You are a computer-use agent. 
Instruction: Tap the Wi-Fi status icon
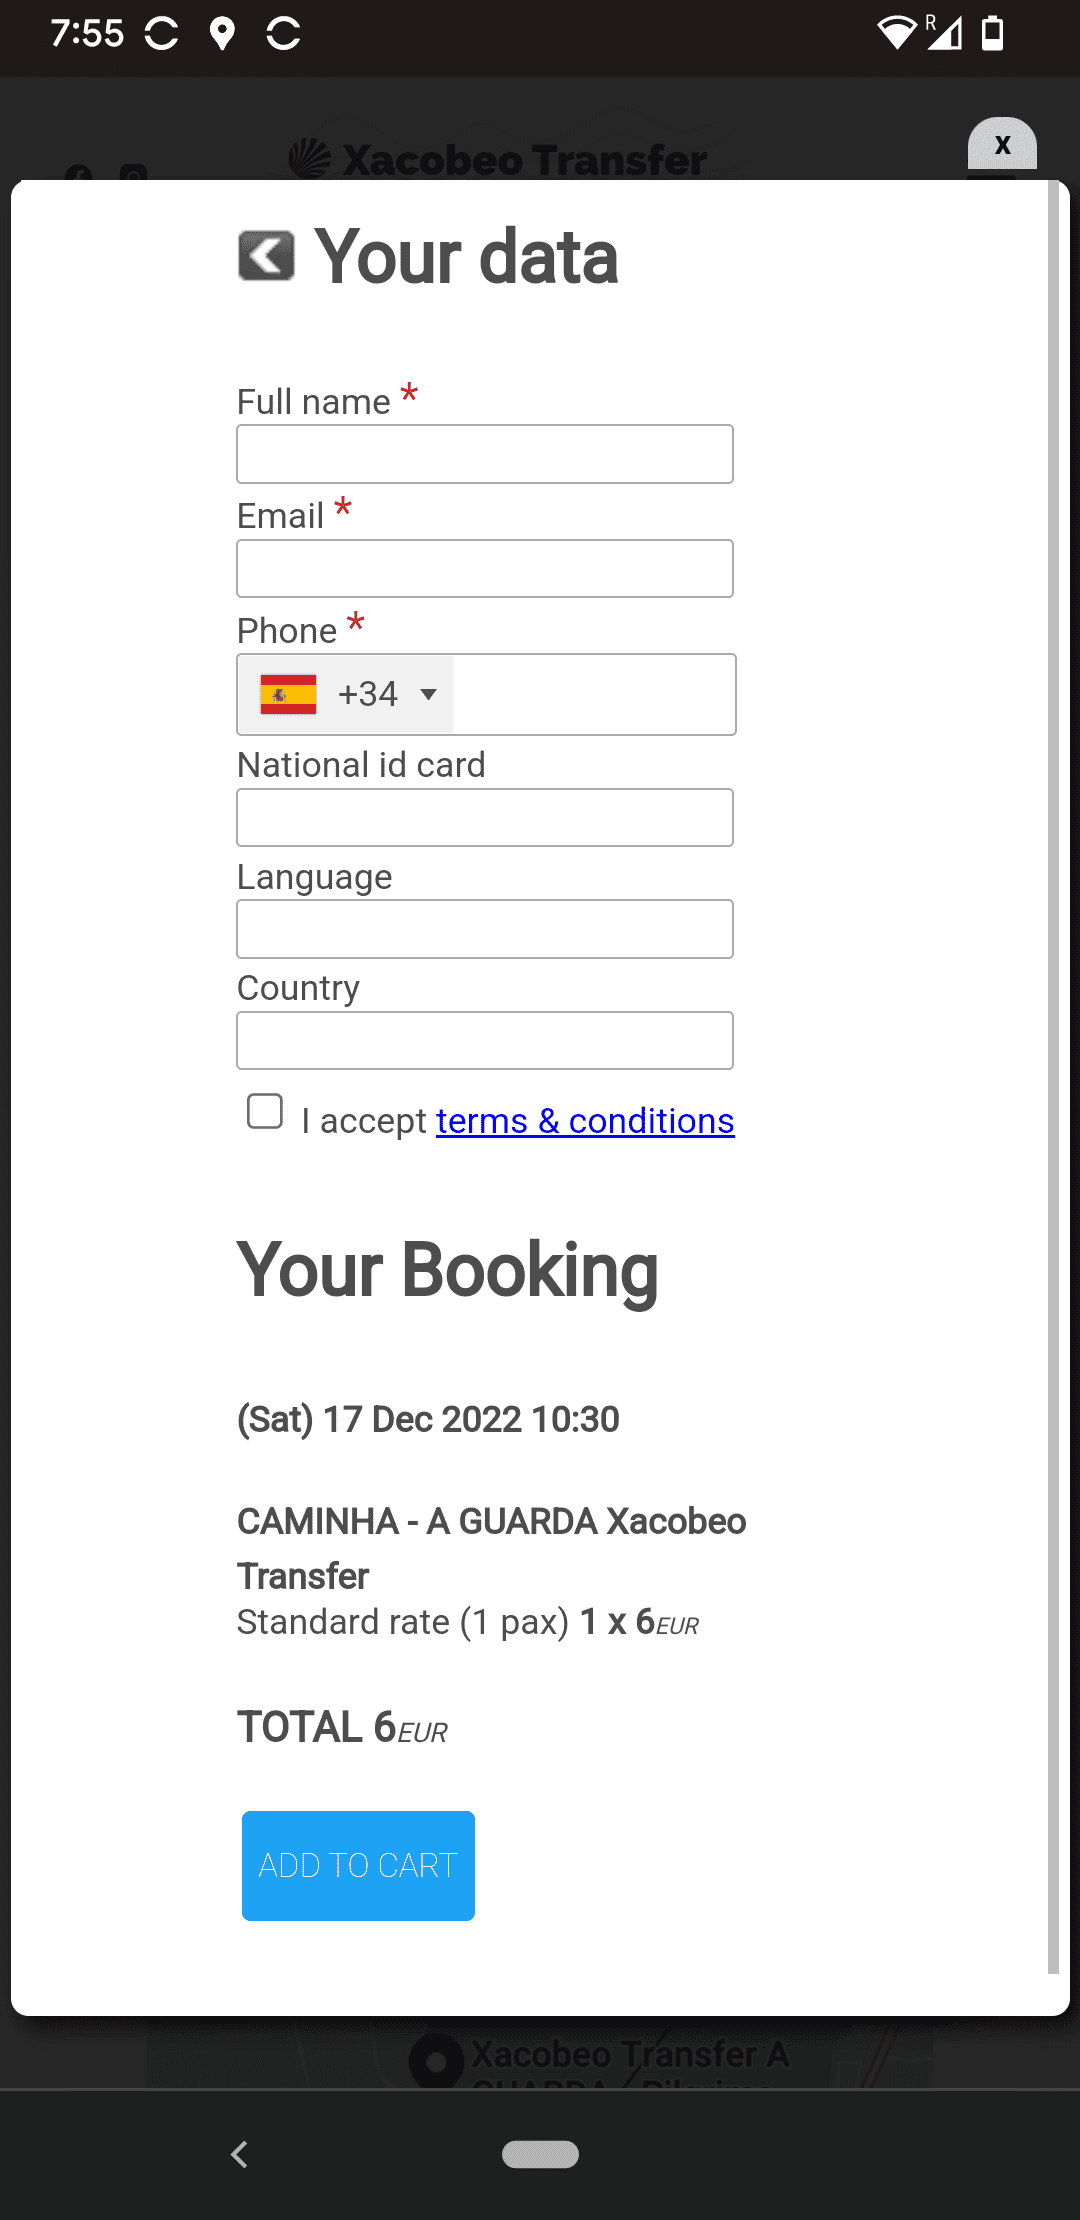[x=896, y=34]
